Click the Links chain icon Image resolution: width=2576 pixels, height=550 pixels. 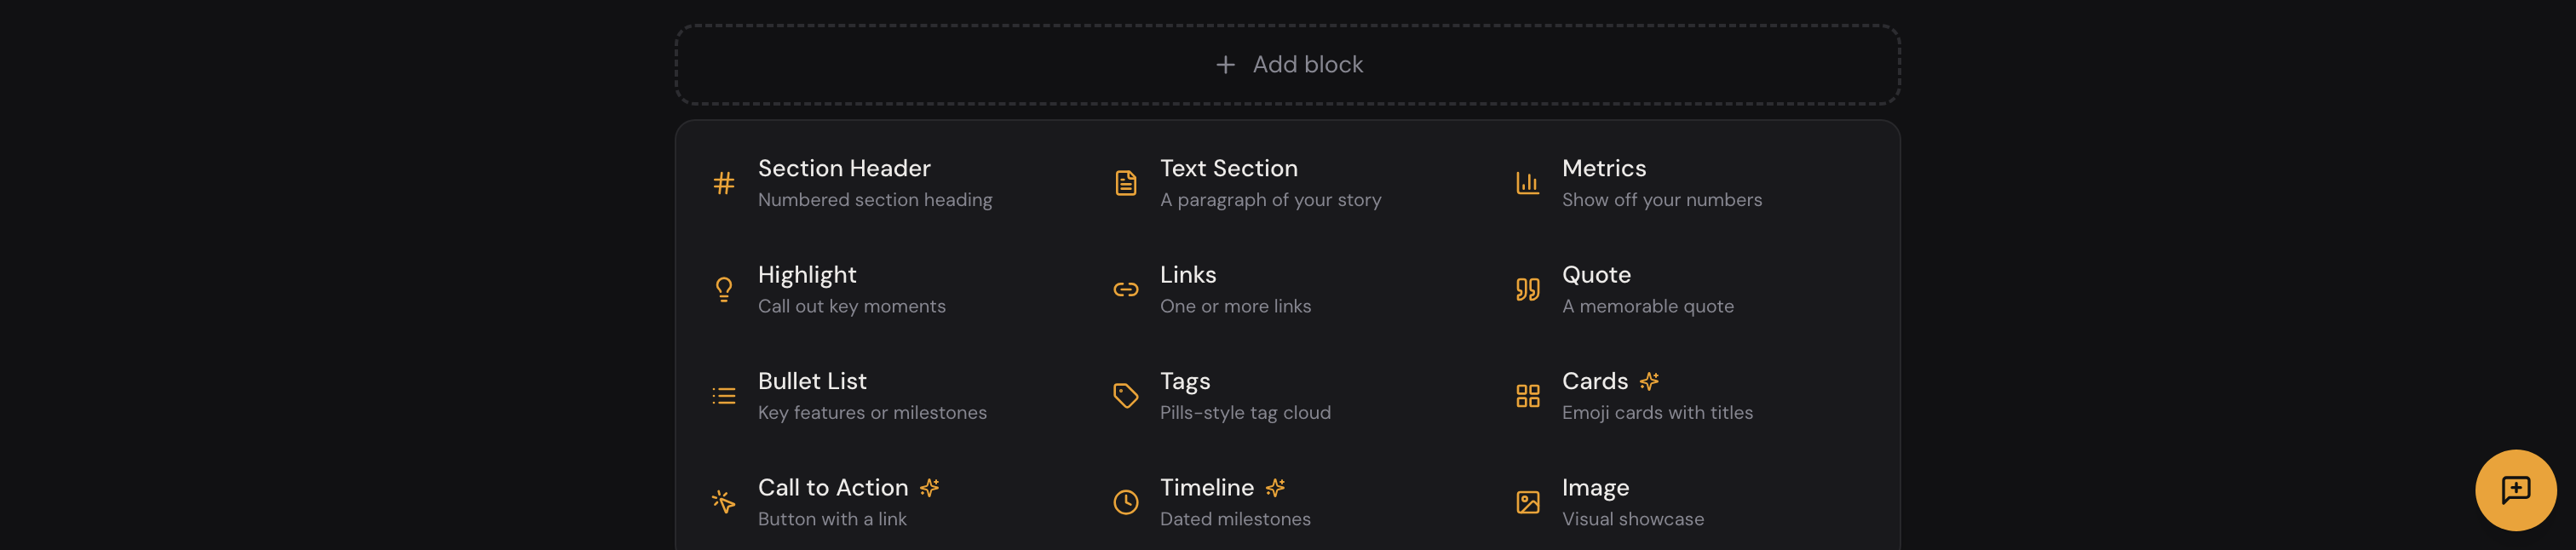click(x=1126, y=289)
